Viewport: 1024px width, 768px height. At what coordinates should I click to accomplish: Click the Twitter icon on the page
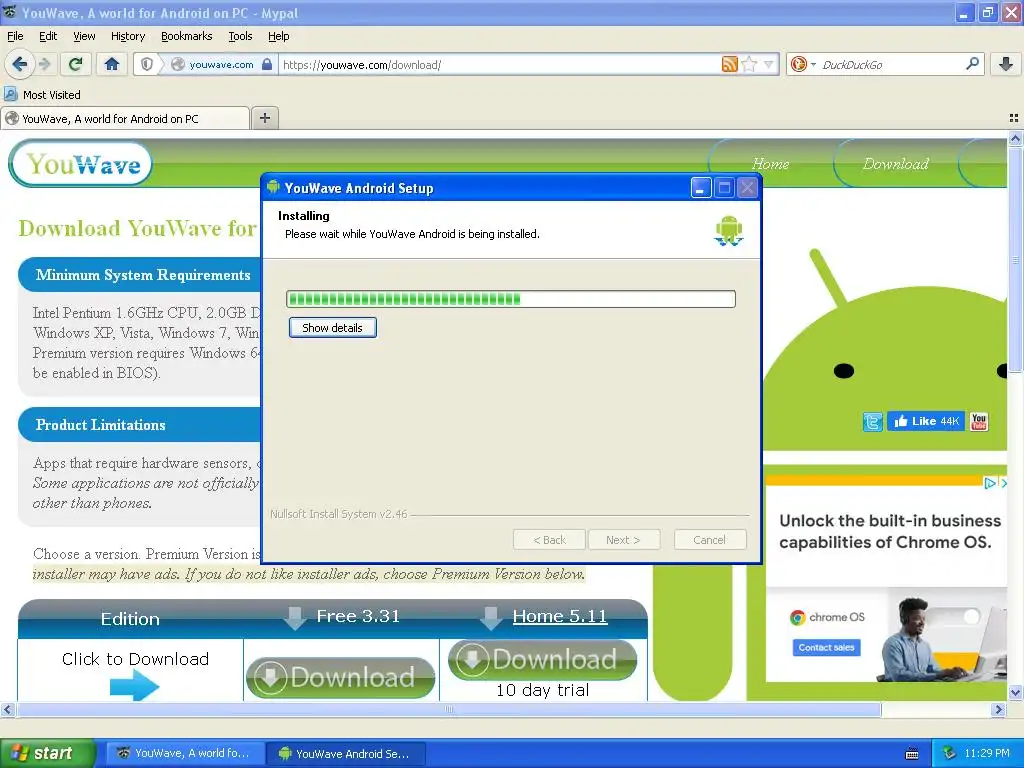click(x=872, y=422)
